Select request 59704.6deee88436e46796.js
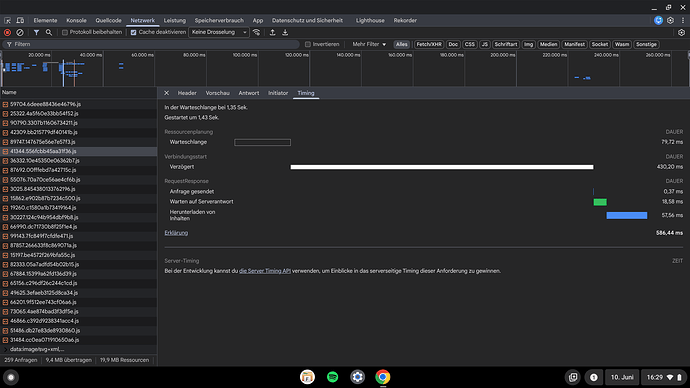Viewport: 690px width, 388px height. (78, 104)
